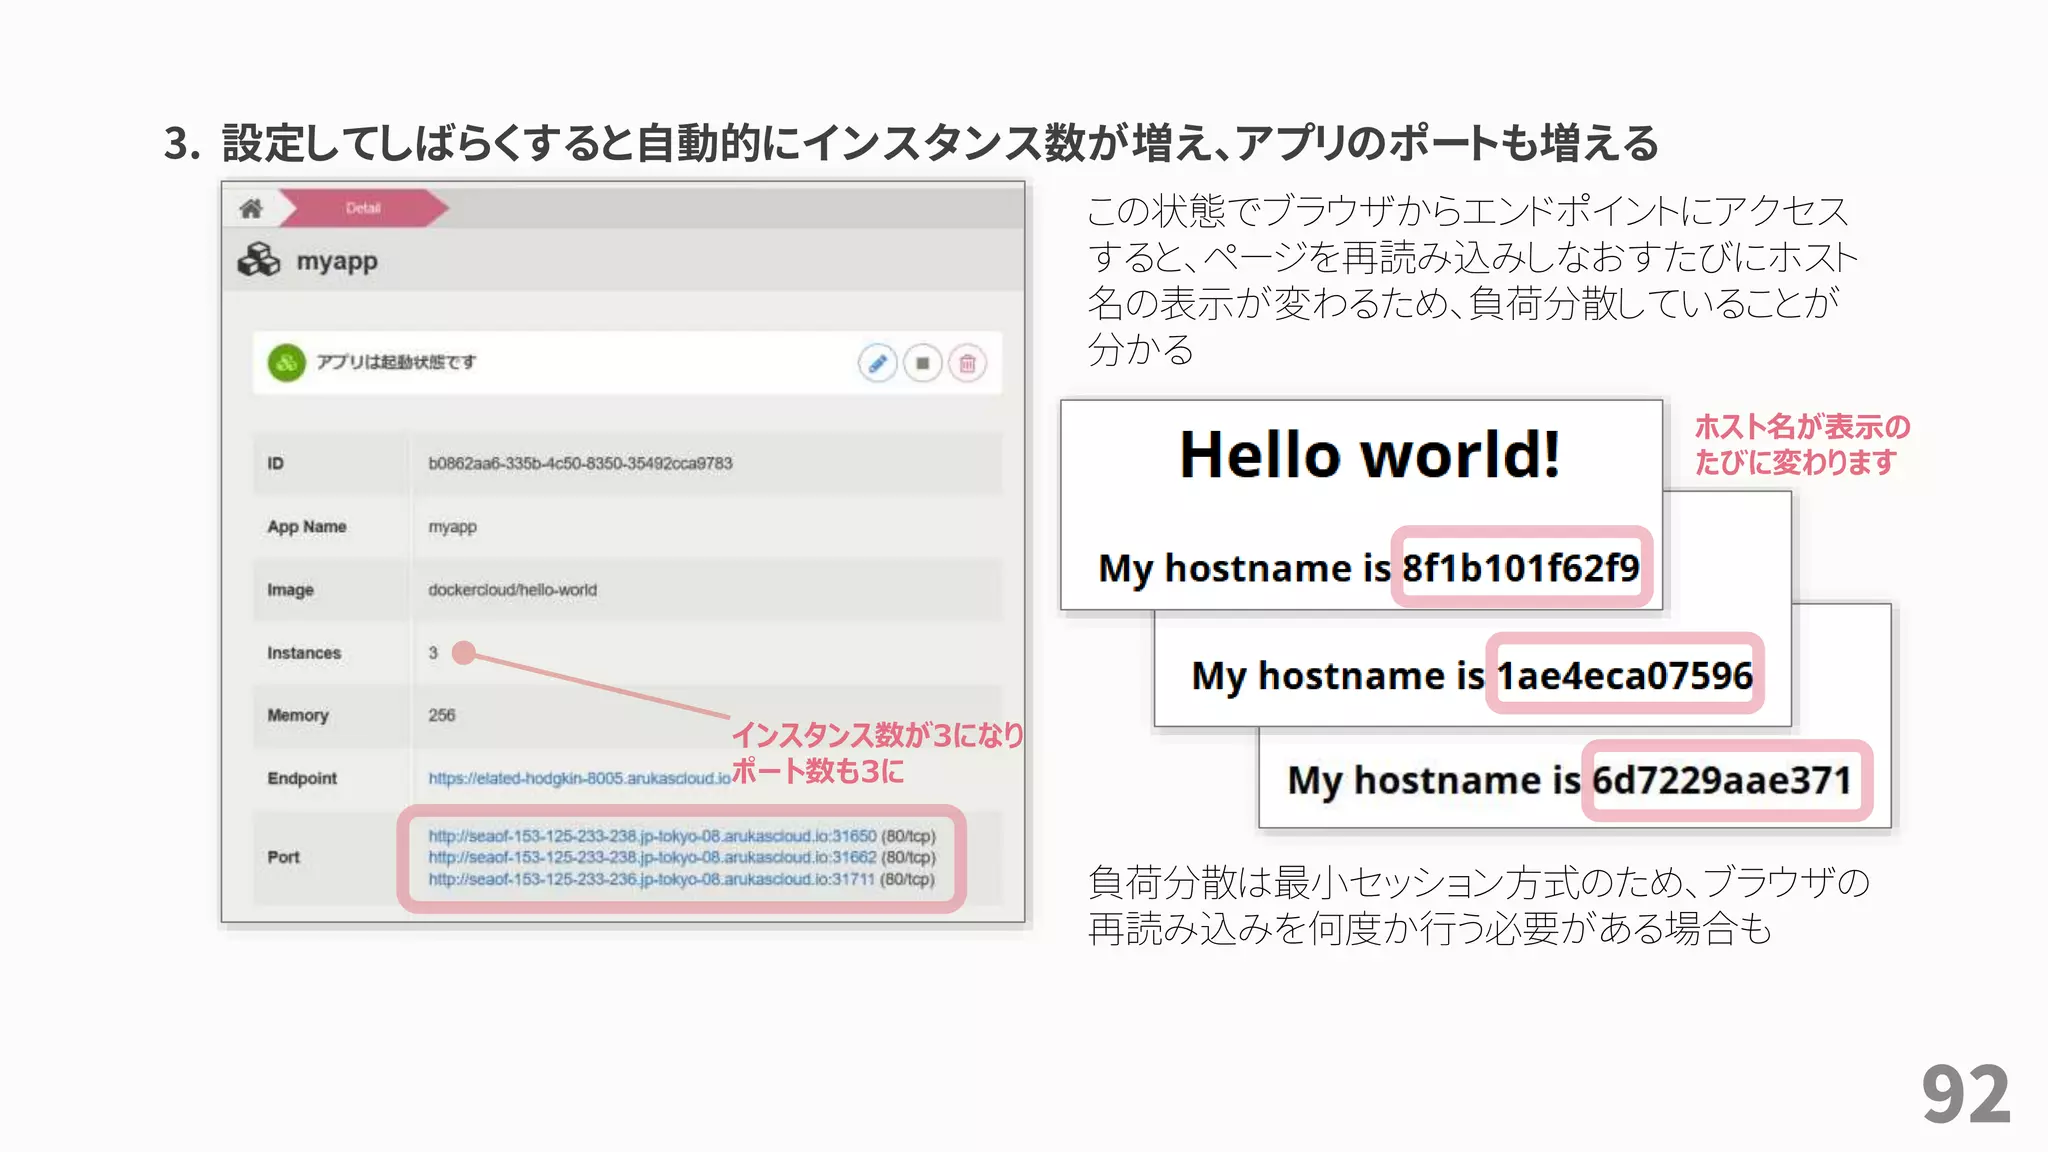Screen dimensions: 2048x1152
Task: Click the trash delete app icon
Action: tap(967, 363)
